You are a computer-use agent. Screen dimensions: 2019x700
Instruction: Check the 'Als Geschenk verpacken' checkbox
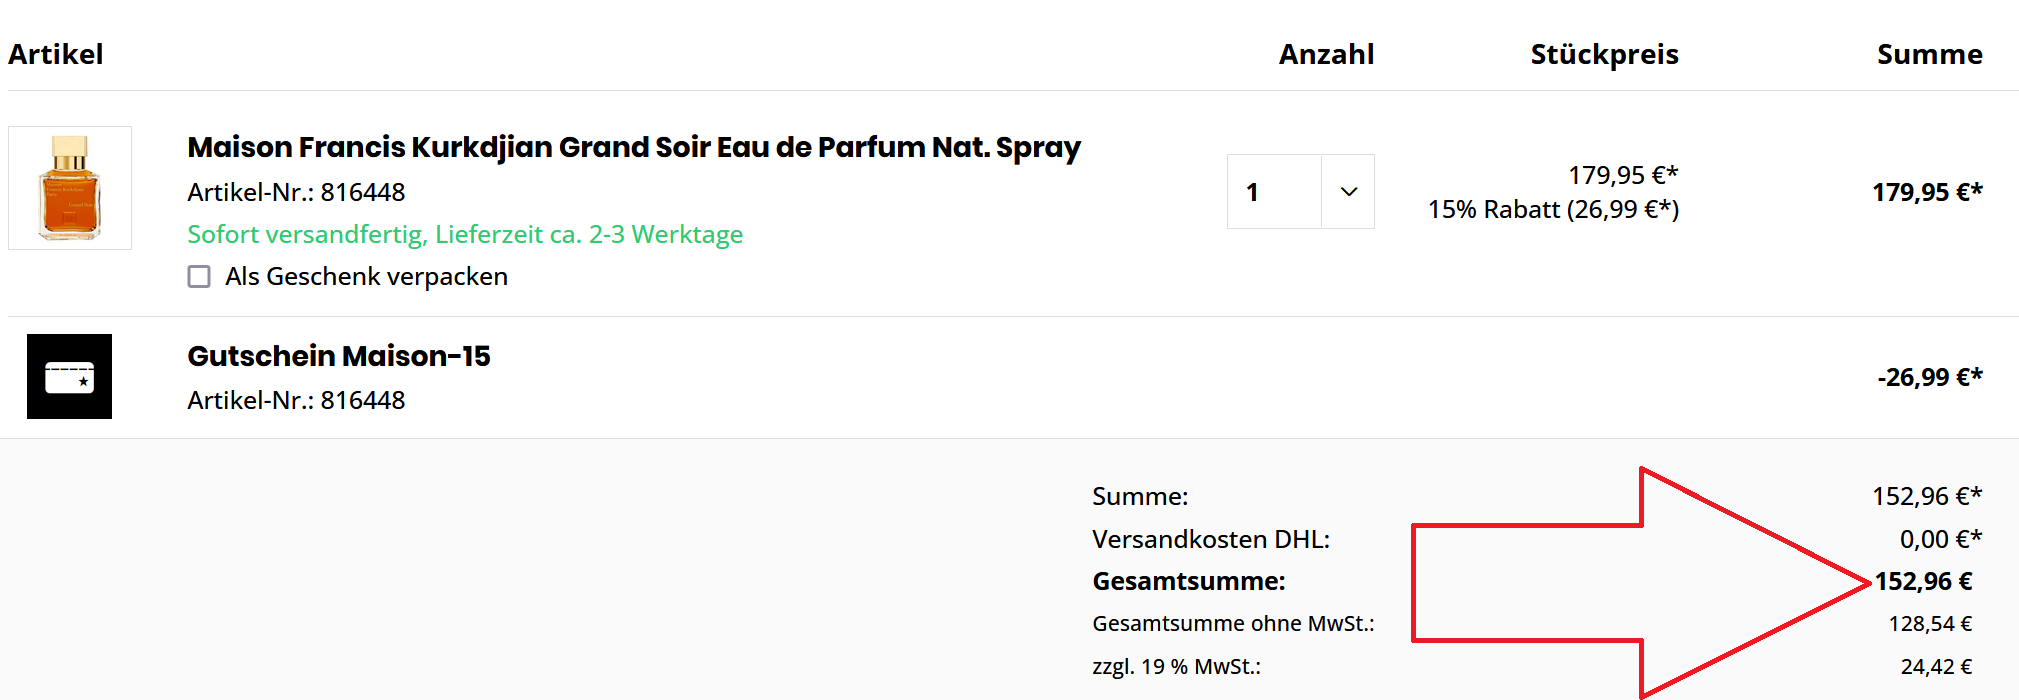pos(199,276)
